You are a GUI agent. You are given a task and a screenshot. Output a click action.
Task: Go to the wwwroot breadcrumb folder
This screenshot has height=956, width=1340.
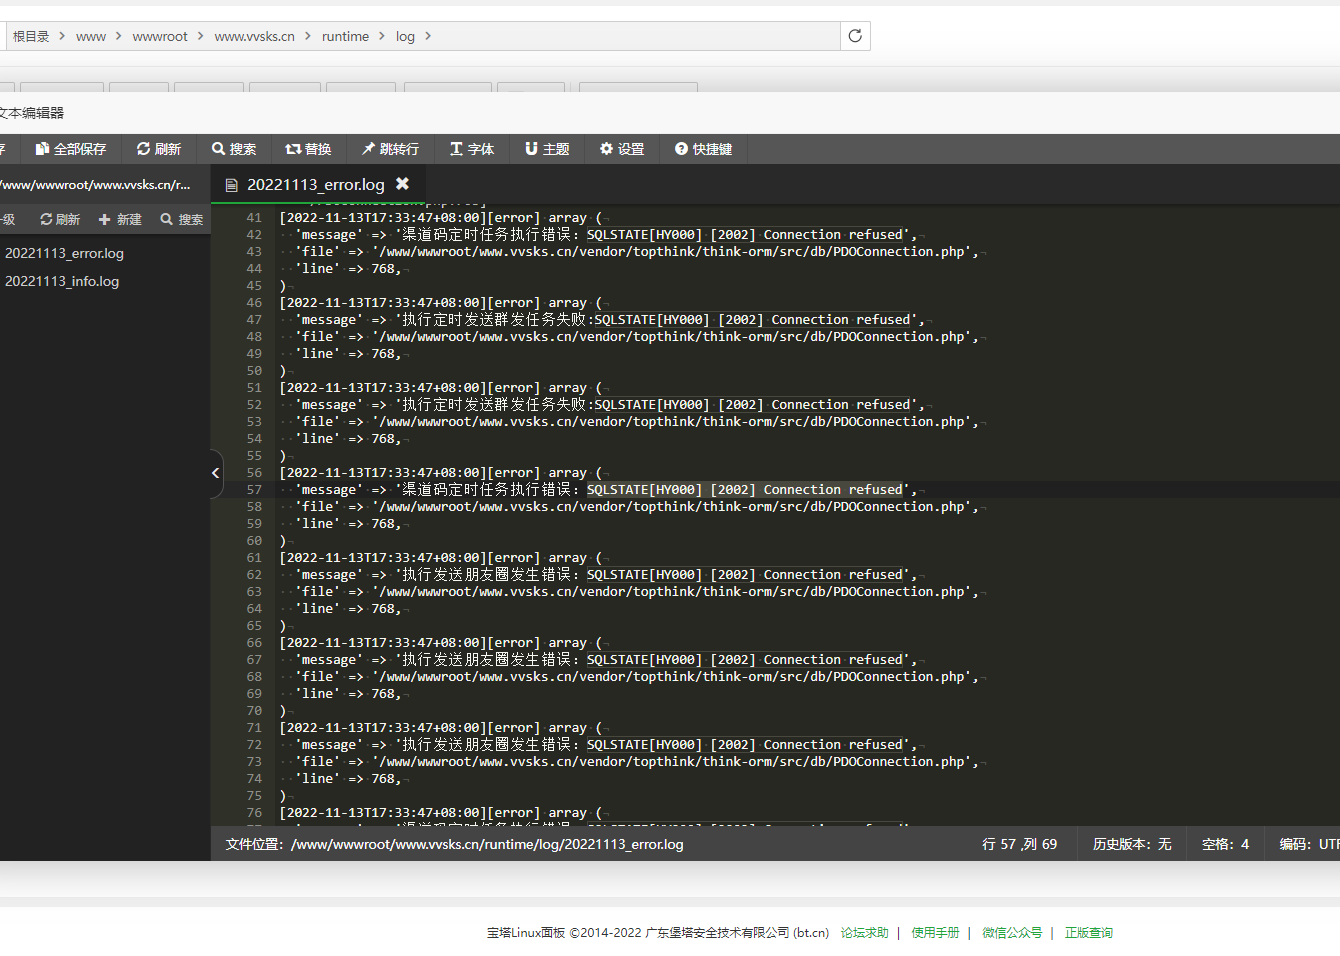click(x=160, y=36)
